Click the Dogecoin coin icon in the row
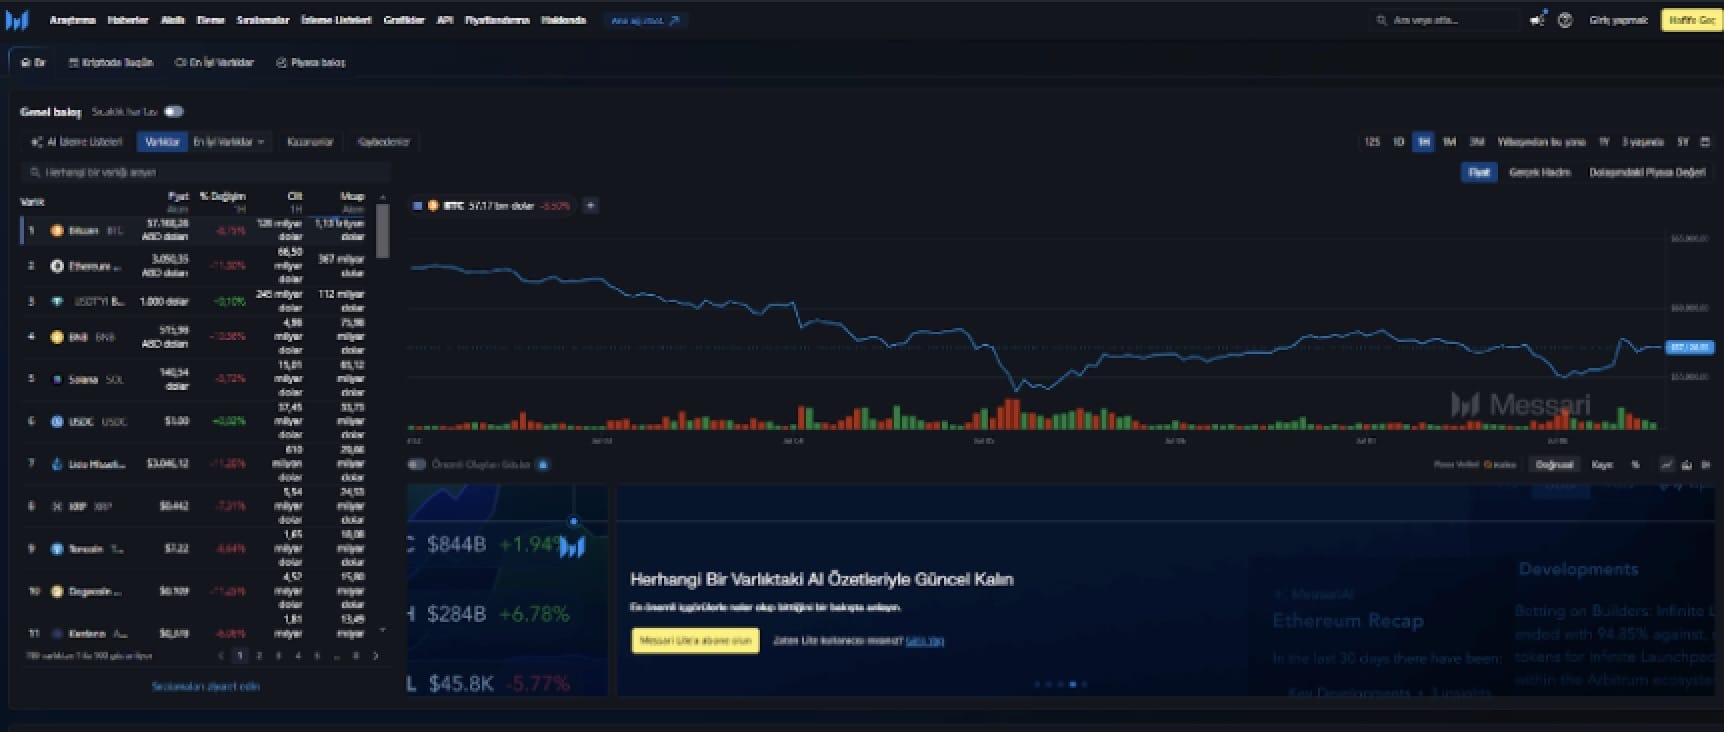Image resolution: width=1724 pixels, height=732 pixels. pyautogui.click(x=57, y=591)
